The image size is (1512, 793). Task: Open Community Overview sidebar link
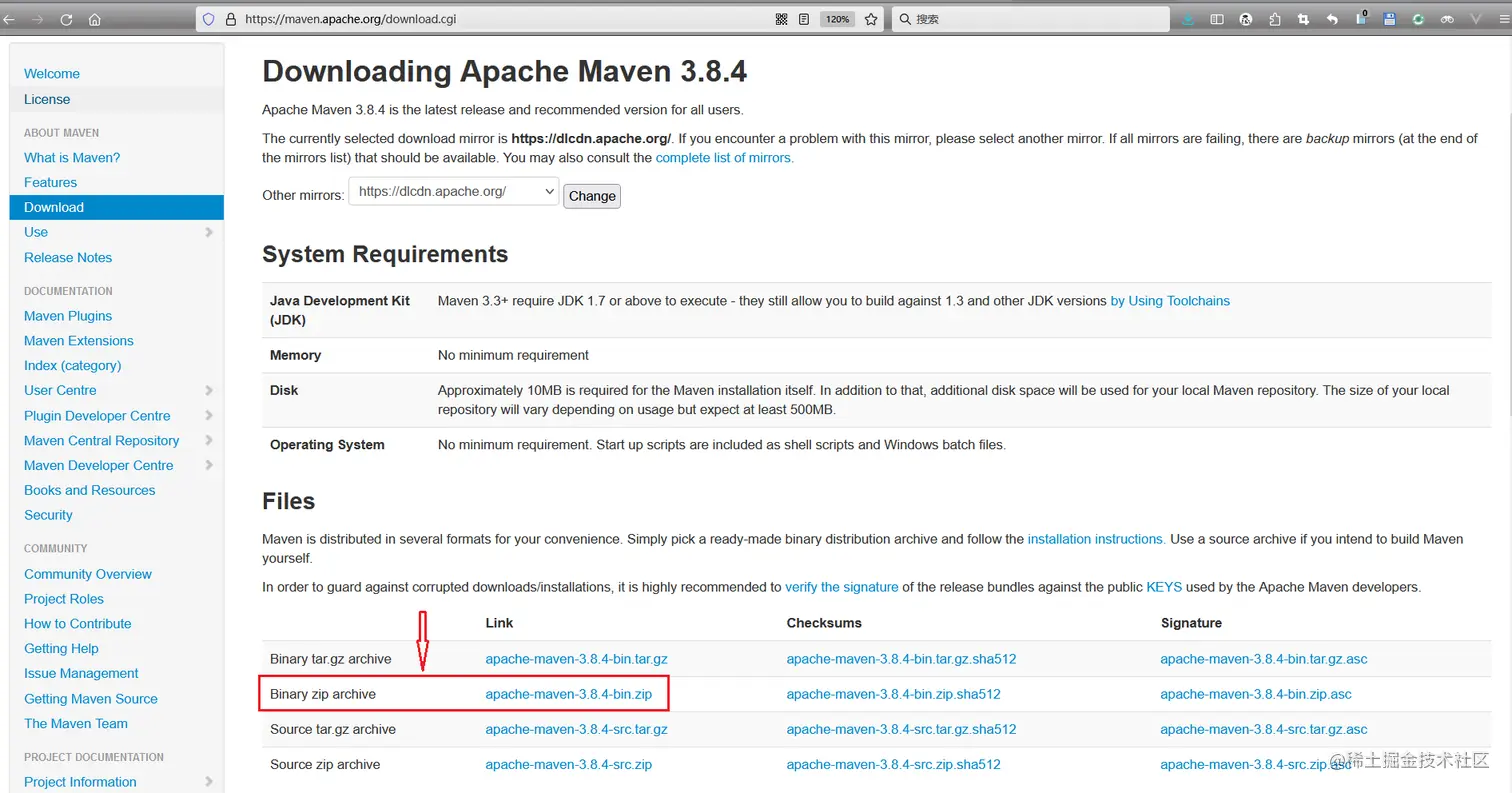tap(88, 574)
